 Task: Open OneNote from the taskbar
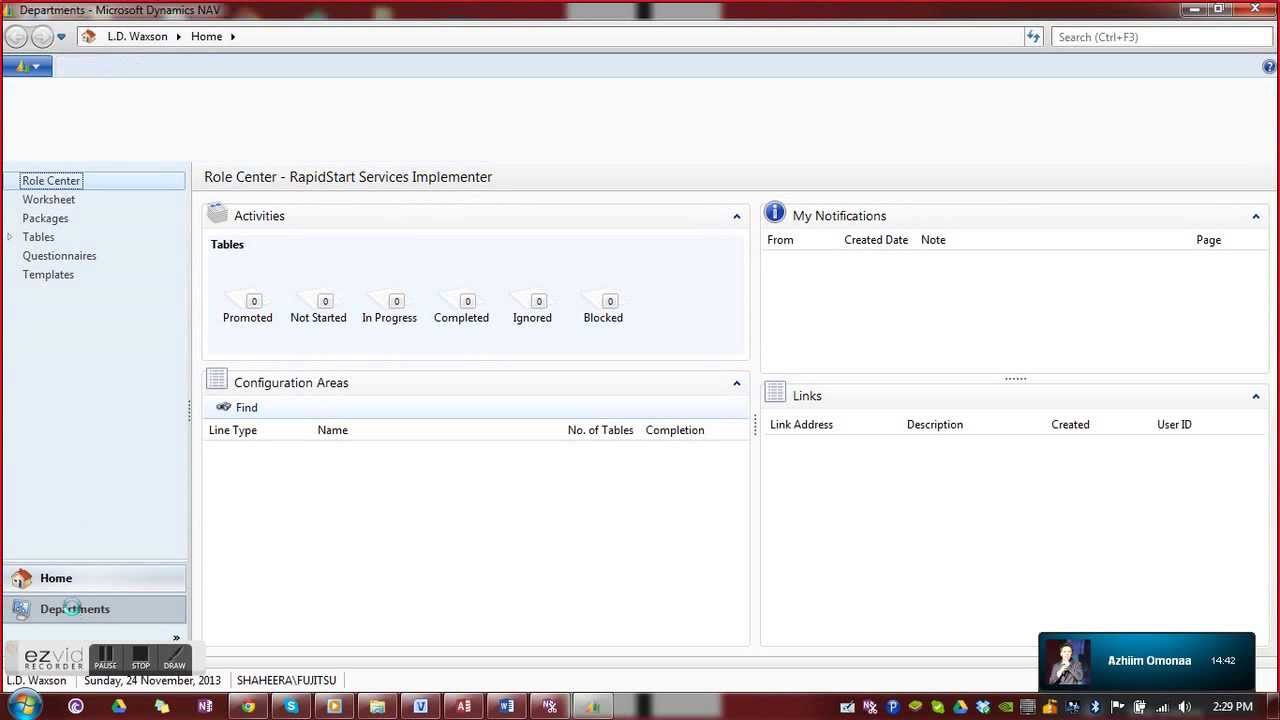pos(205,706)
